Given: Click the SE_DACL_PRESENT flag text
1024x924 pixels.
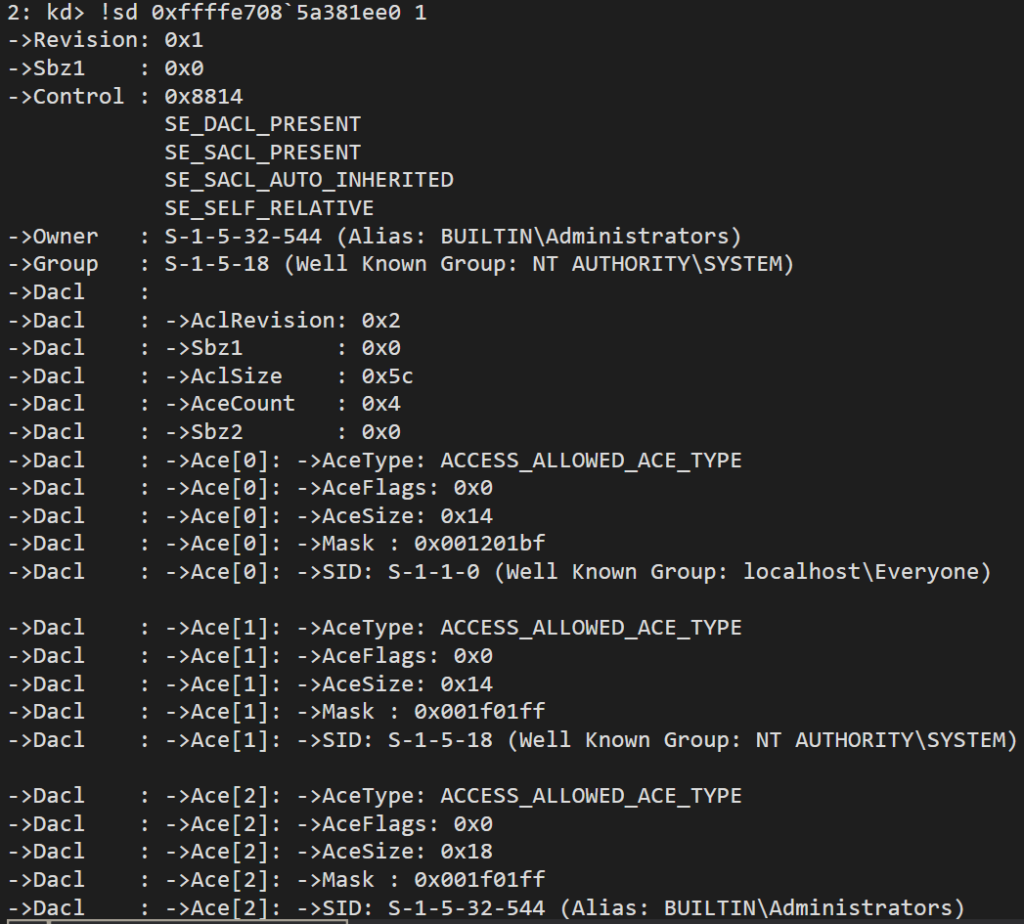Looking at the screenshot, I should [263, 124].
